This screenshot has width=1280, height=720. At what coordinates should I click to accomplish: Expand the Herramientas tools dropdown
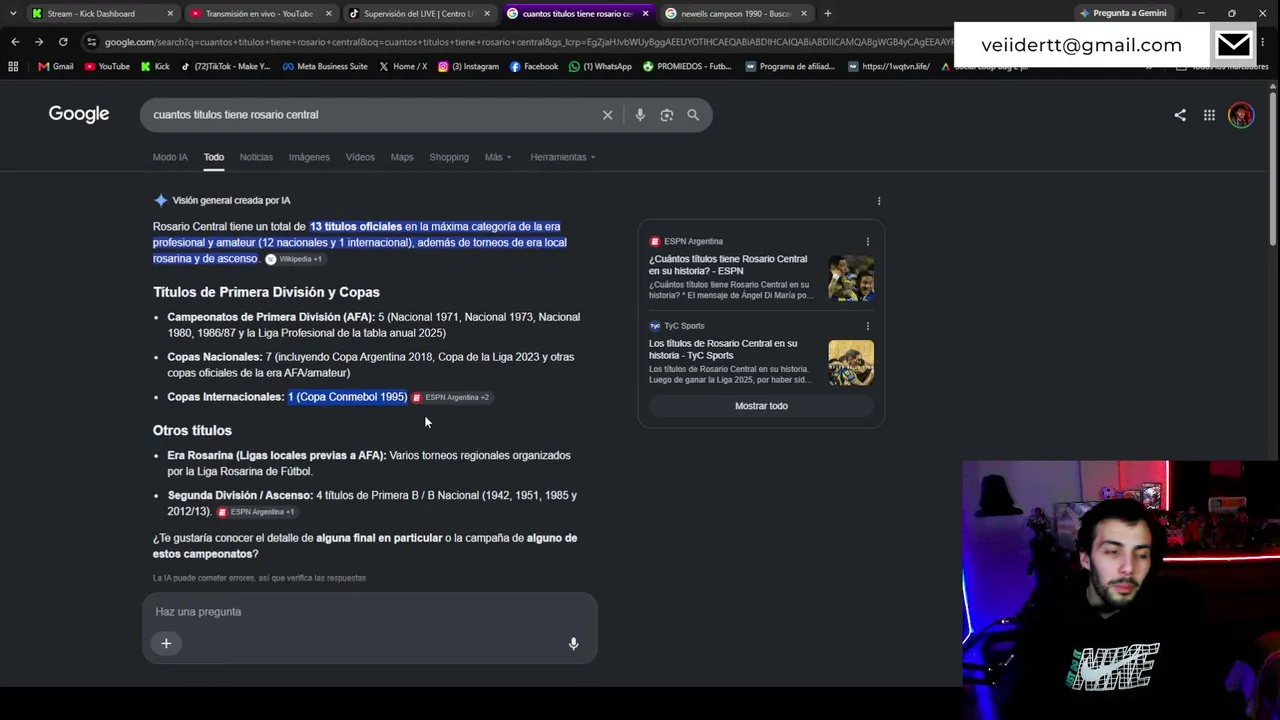pos(563,157)
